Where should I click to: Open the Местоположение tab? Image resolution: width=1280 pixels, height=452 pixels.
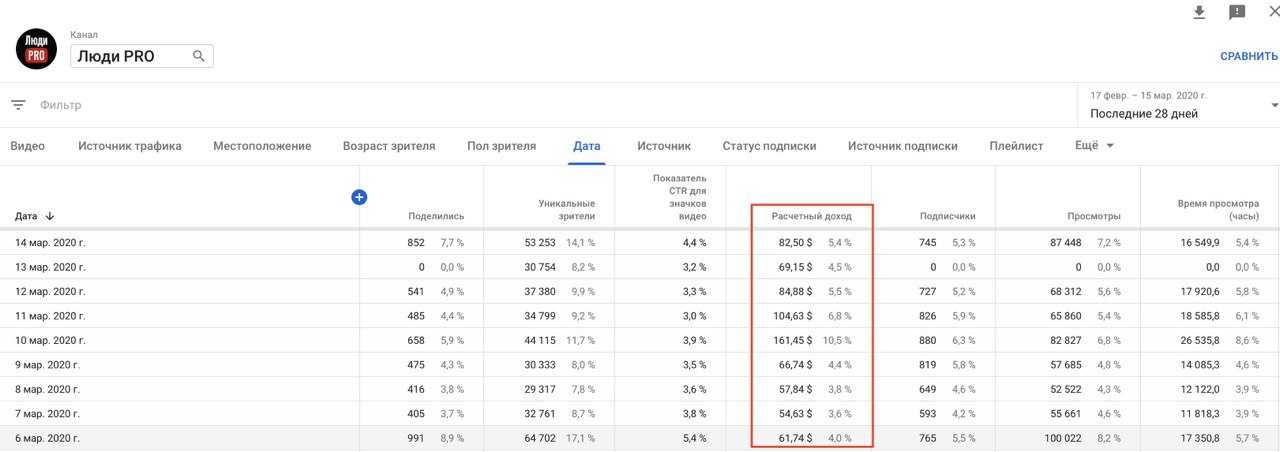pos(262,146)
